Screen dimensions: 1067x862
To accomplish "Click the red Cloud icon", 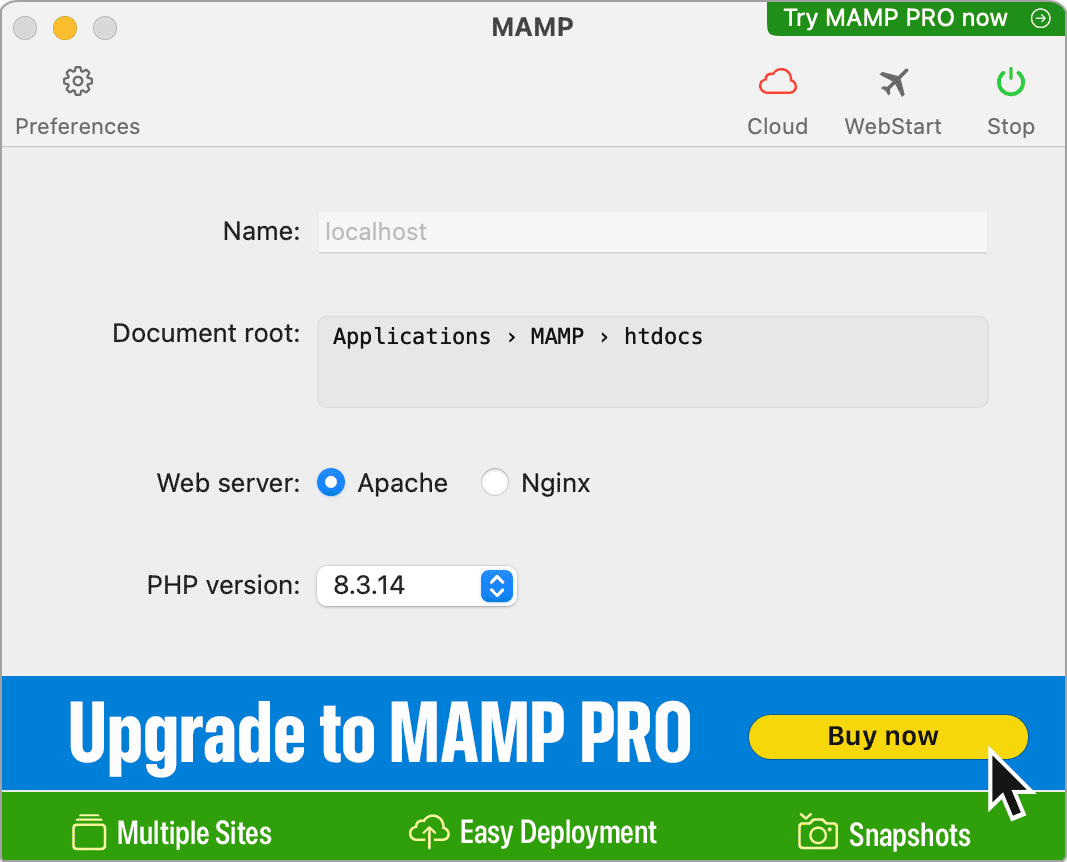I will (778, 82).
